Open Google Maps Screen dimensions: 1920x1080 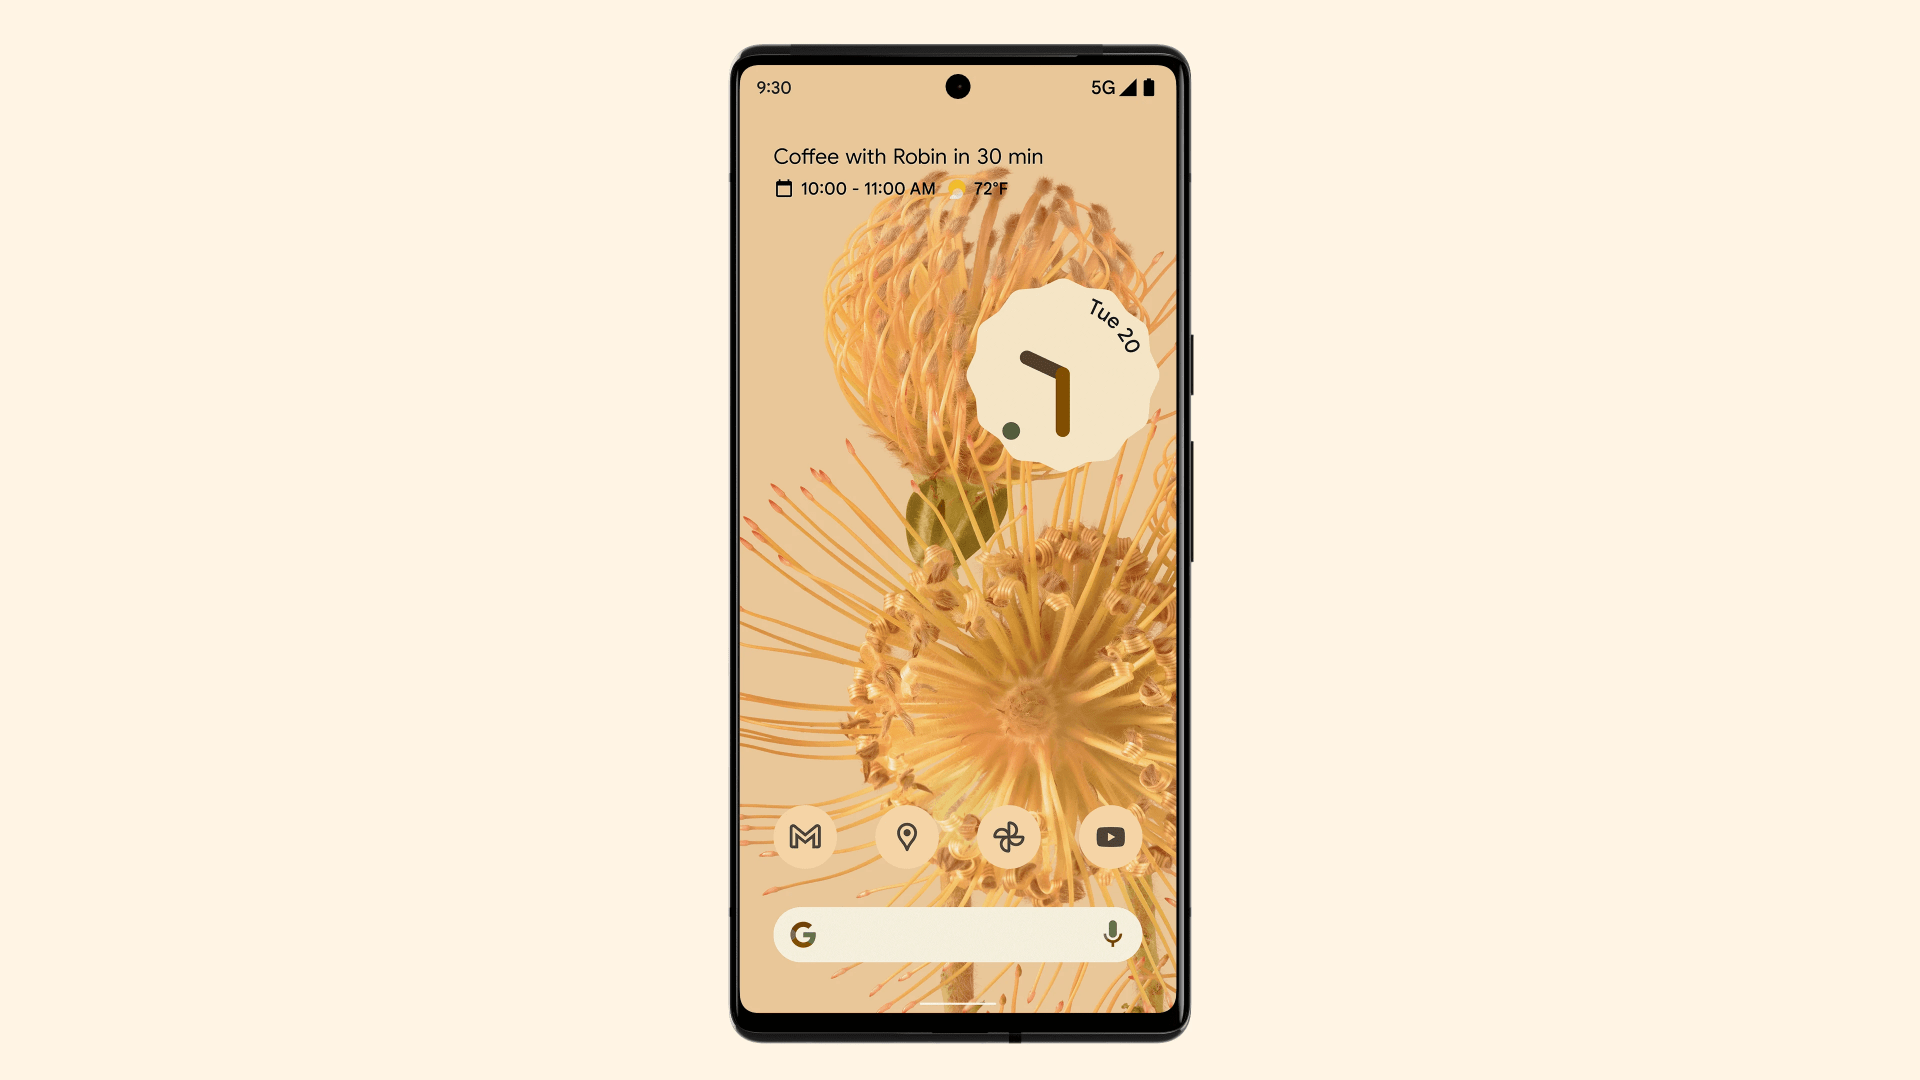click(x=907, y=835)
